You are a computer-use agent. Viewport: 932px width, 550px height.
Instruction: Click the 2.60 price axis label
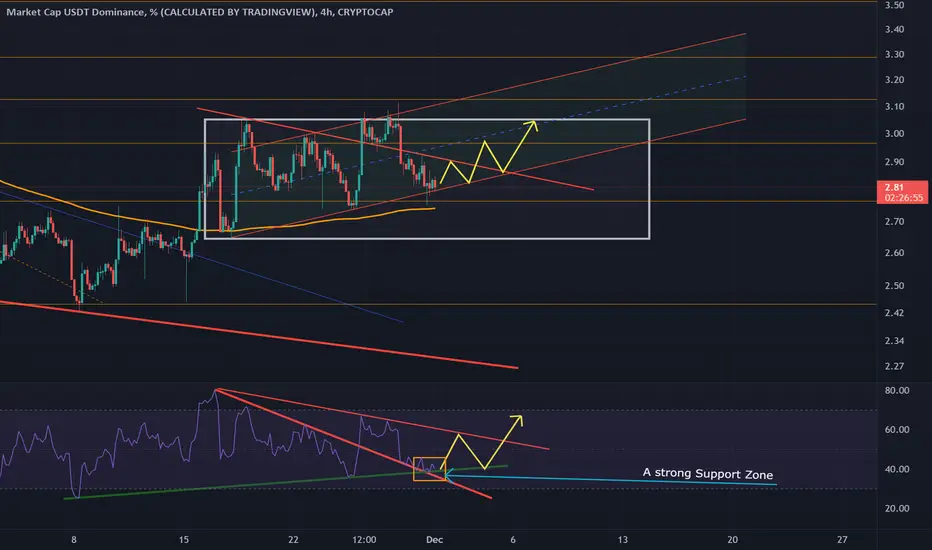click(x=895, y=253)
